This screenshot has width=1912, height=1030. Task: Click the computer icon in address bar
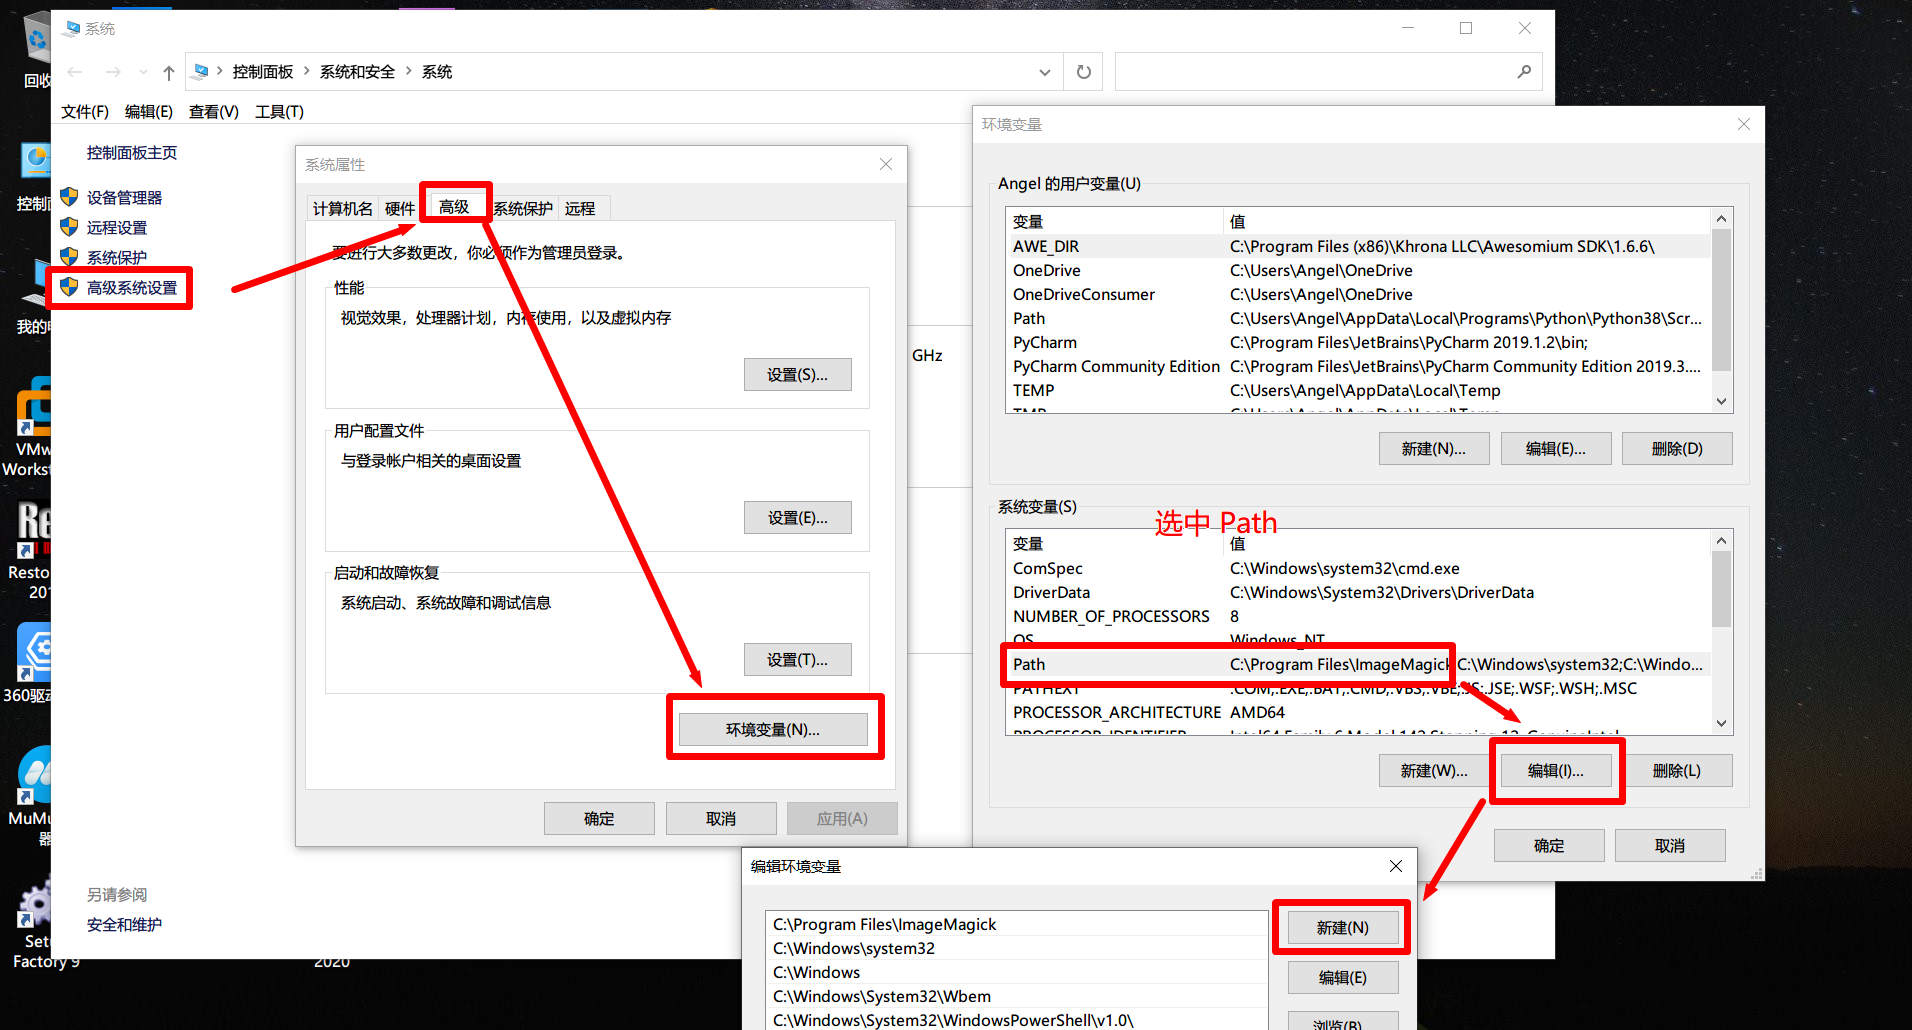pos(201,71)
